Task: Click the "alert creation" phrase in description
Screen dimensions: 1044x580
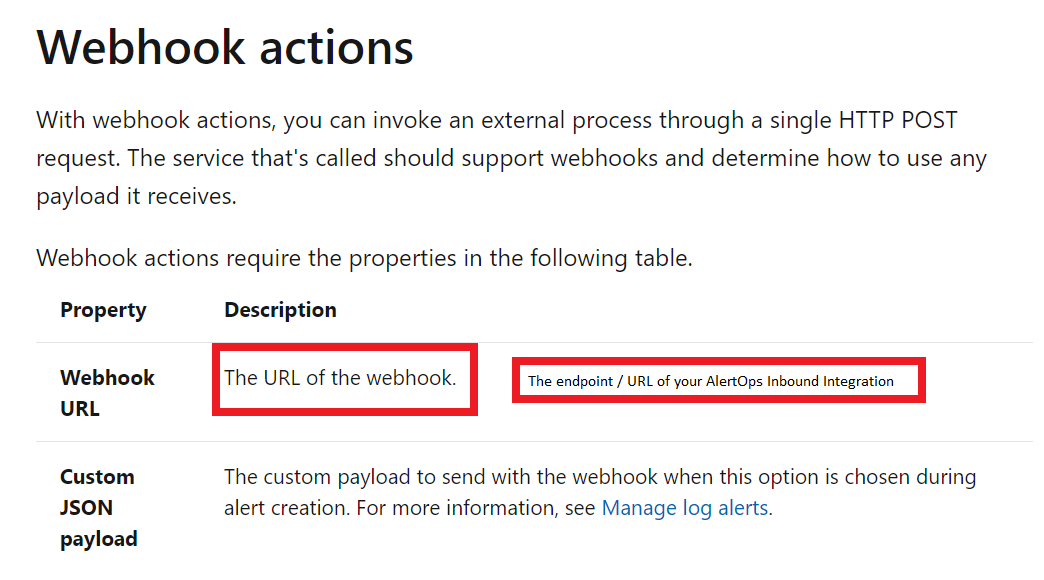Action: click(284, 508)
